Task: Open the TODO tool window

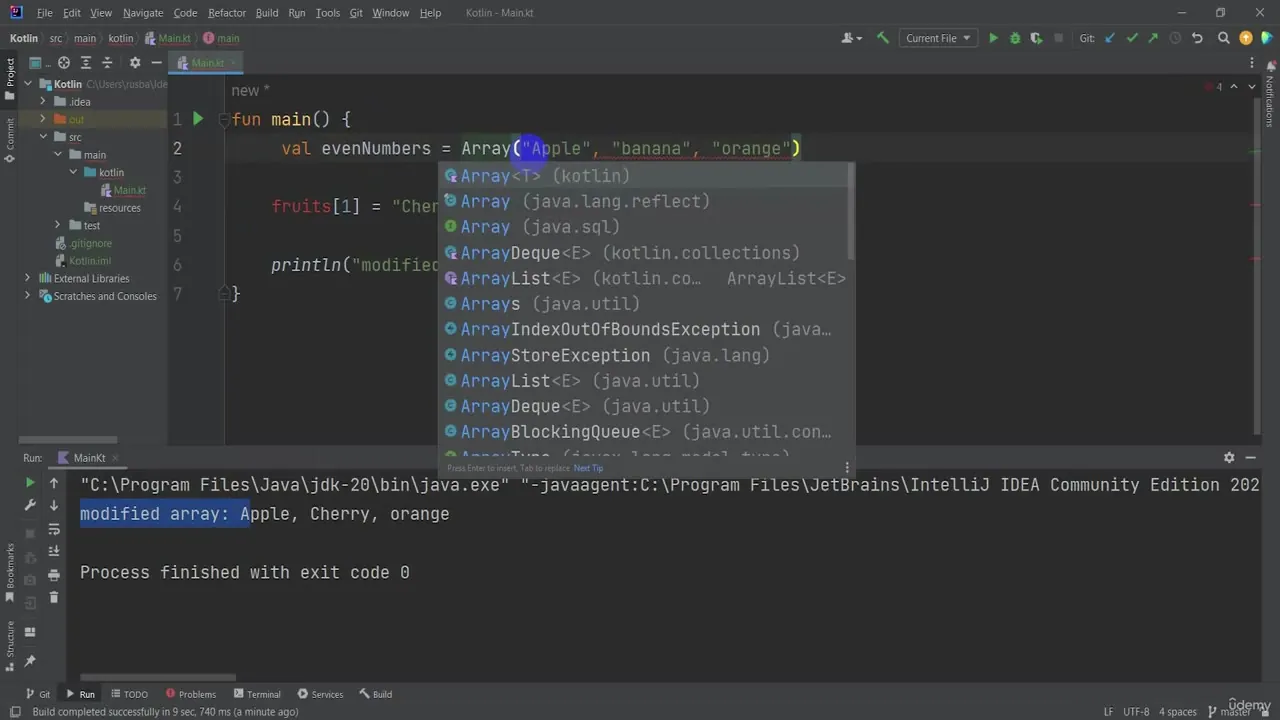Action: point(129,694)
